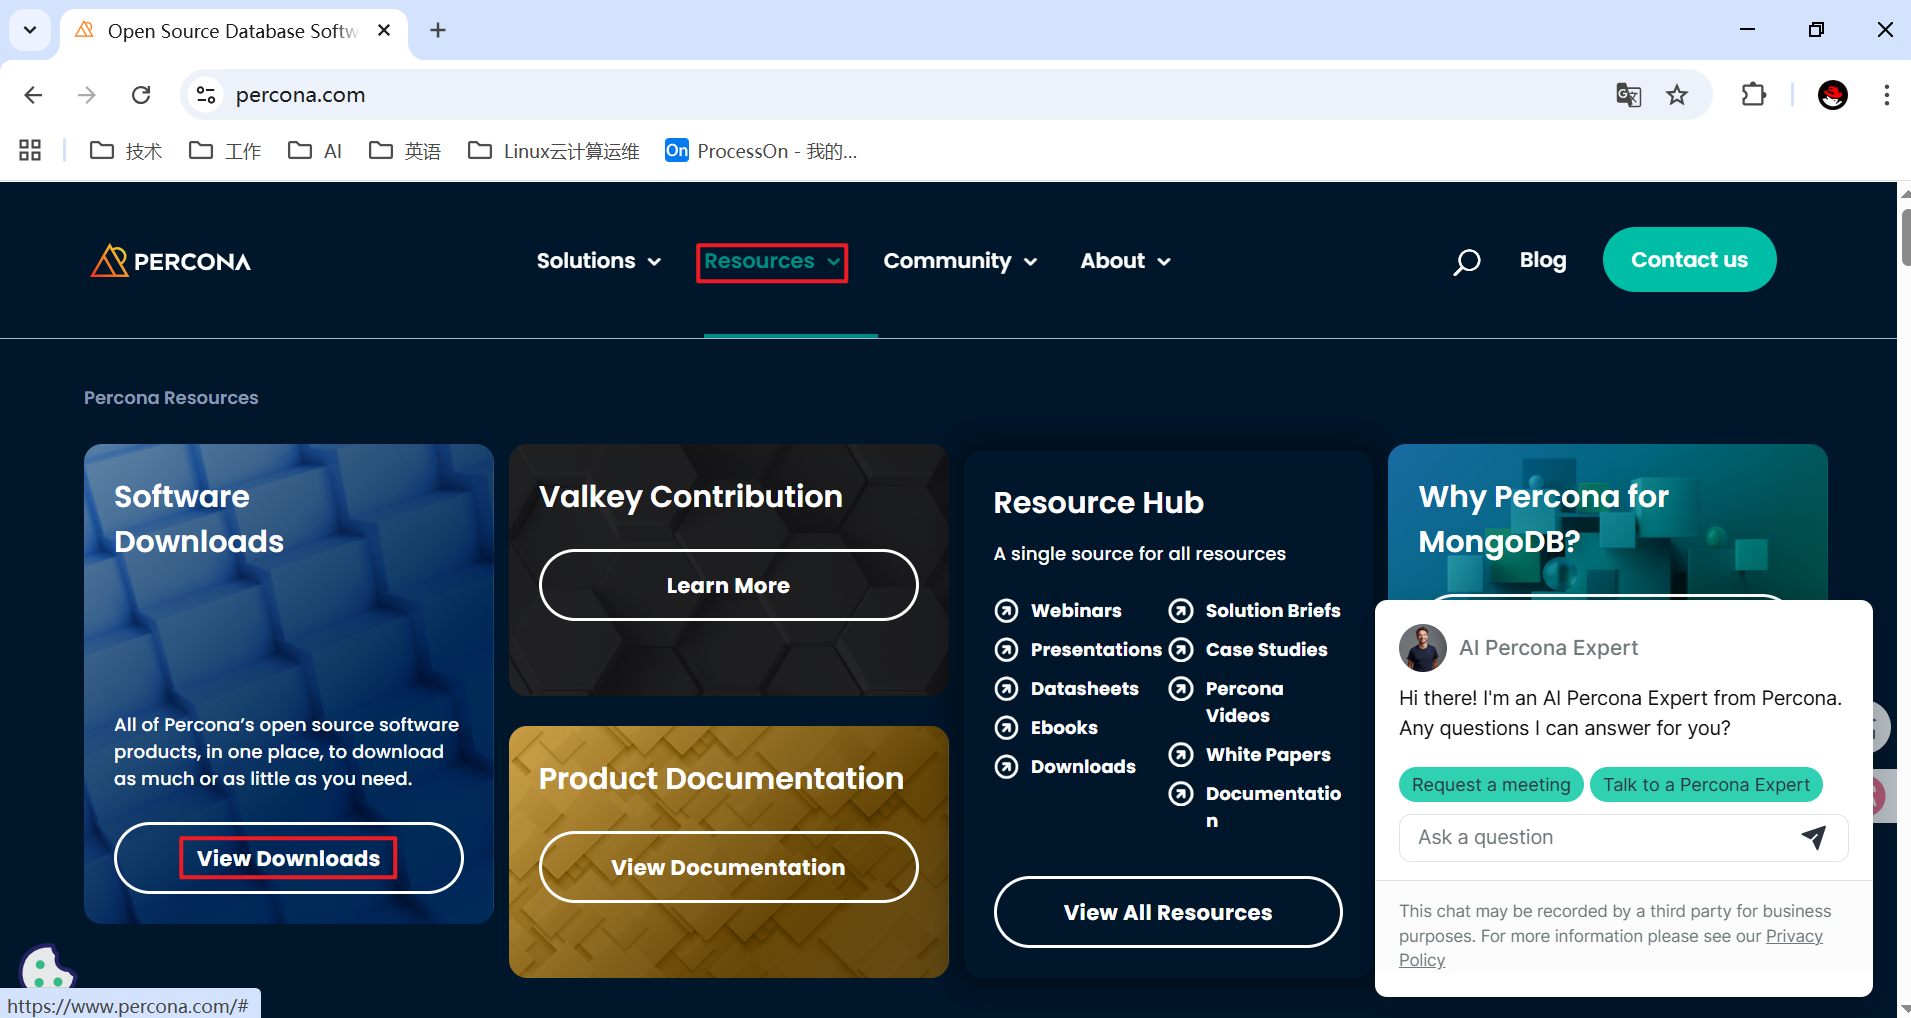Close the Open Source Database tab

384,30
